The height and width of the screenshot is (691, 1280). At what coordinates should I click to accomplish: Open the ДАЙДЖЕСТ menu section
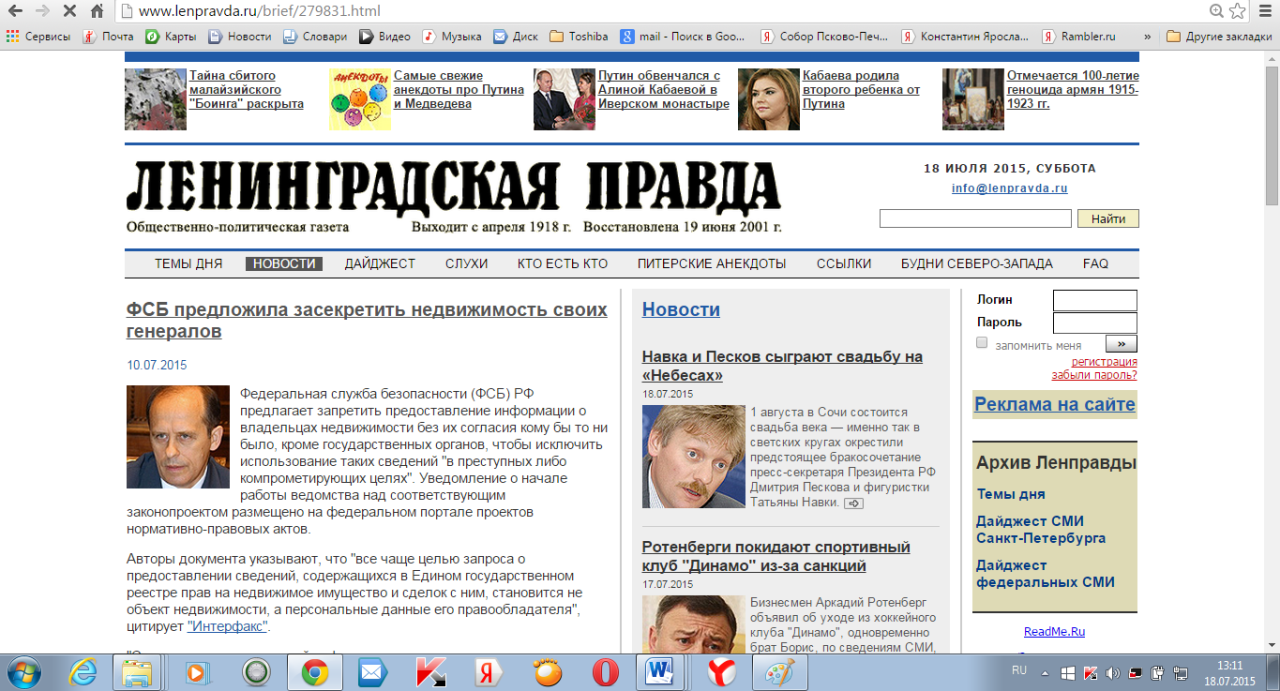[380, 264]
